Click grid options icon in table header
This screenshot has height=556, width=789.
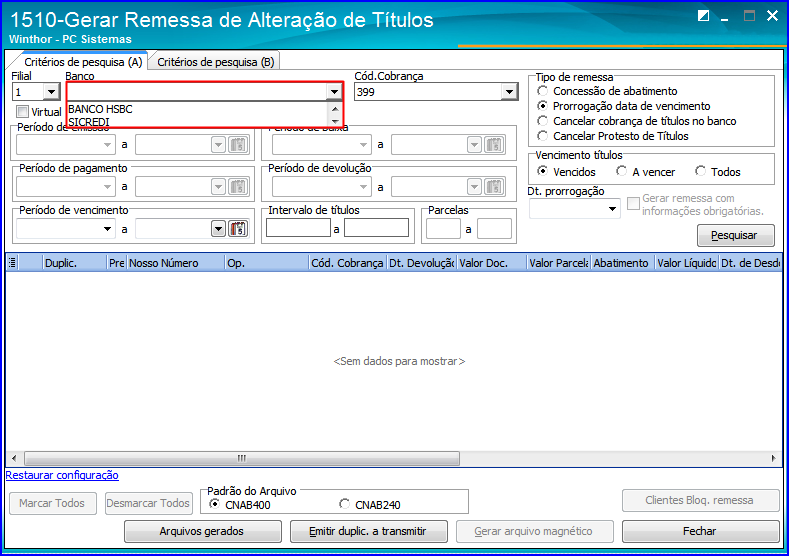click(12, 263)
